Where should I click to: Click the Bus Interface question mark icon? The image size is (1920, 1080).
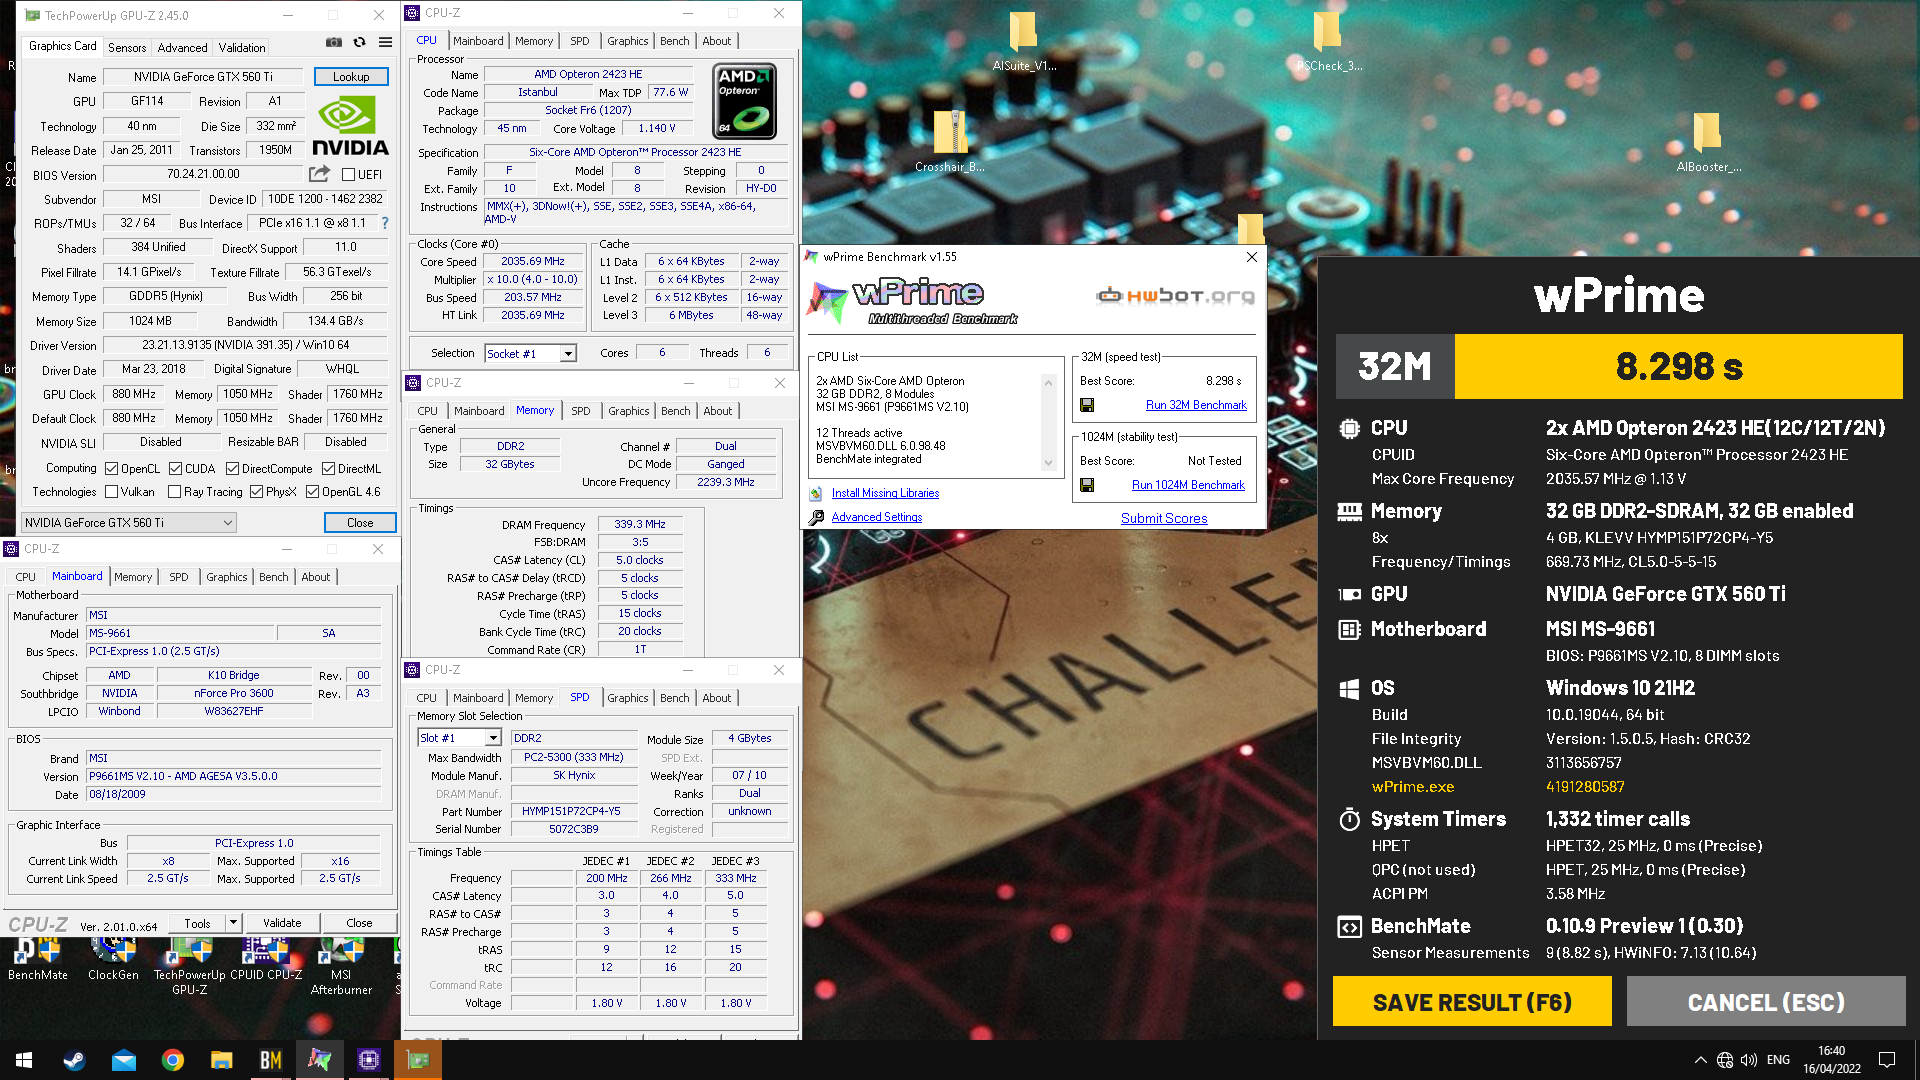tap(385, 223)
